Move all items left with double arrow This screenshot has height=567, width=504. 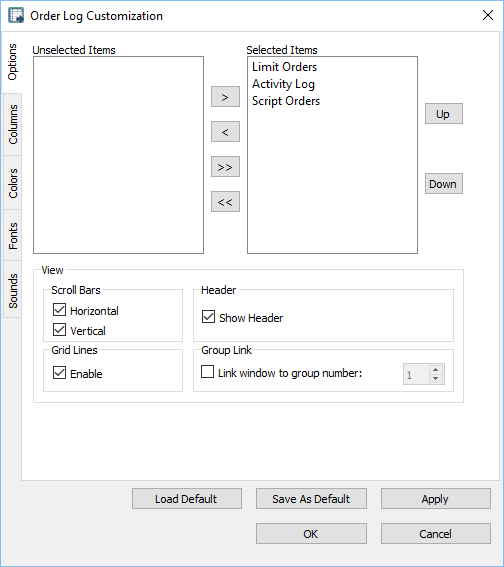click(x=225, y=202)
